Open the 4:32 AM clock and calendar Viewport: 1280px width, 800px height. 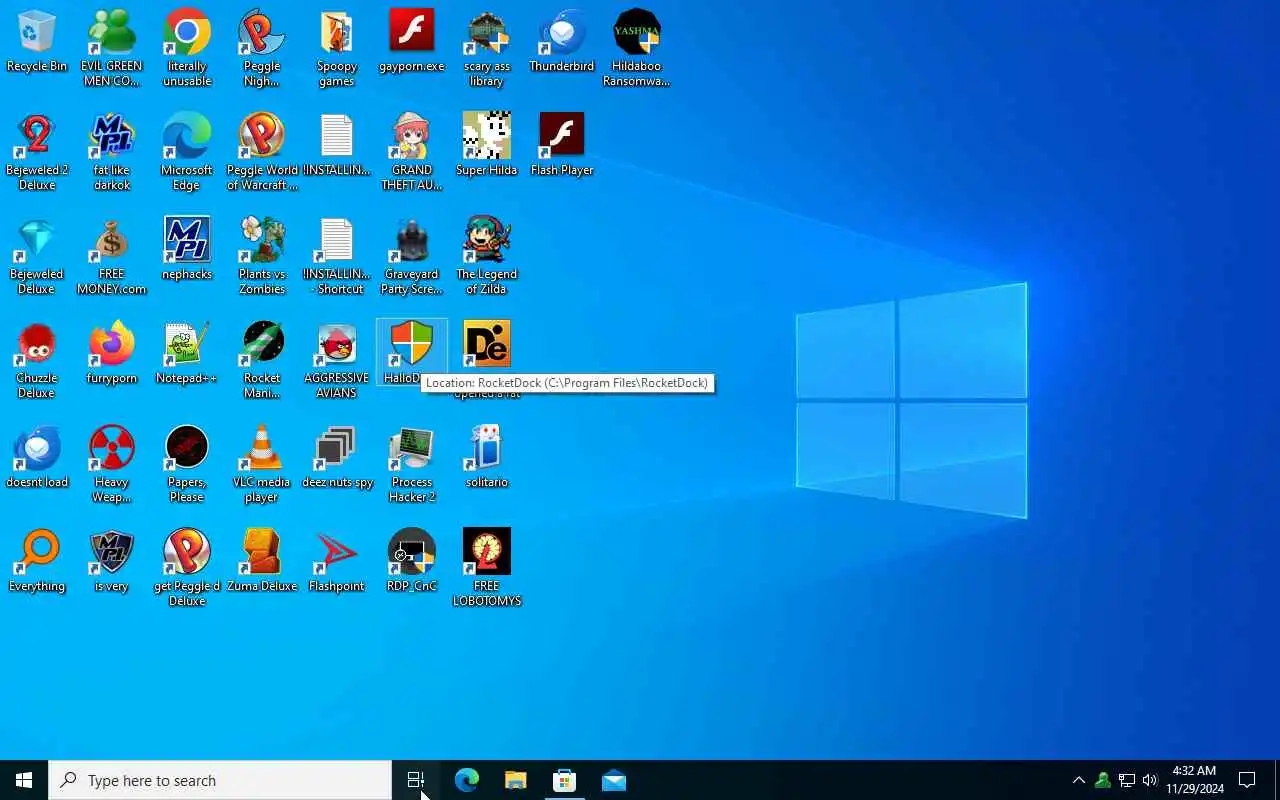point(1194,780)
